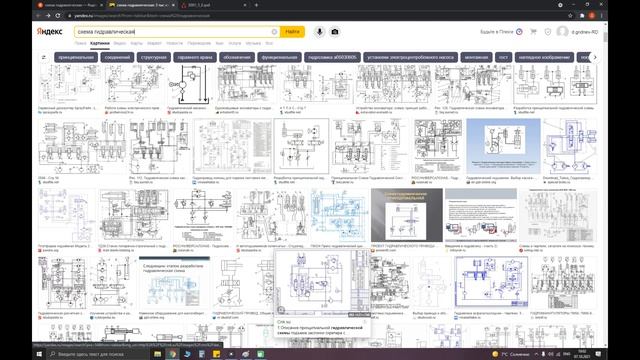Clear the search query with the X icon
The image size is (640, 360).
274,31
